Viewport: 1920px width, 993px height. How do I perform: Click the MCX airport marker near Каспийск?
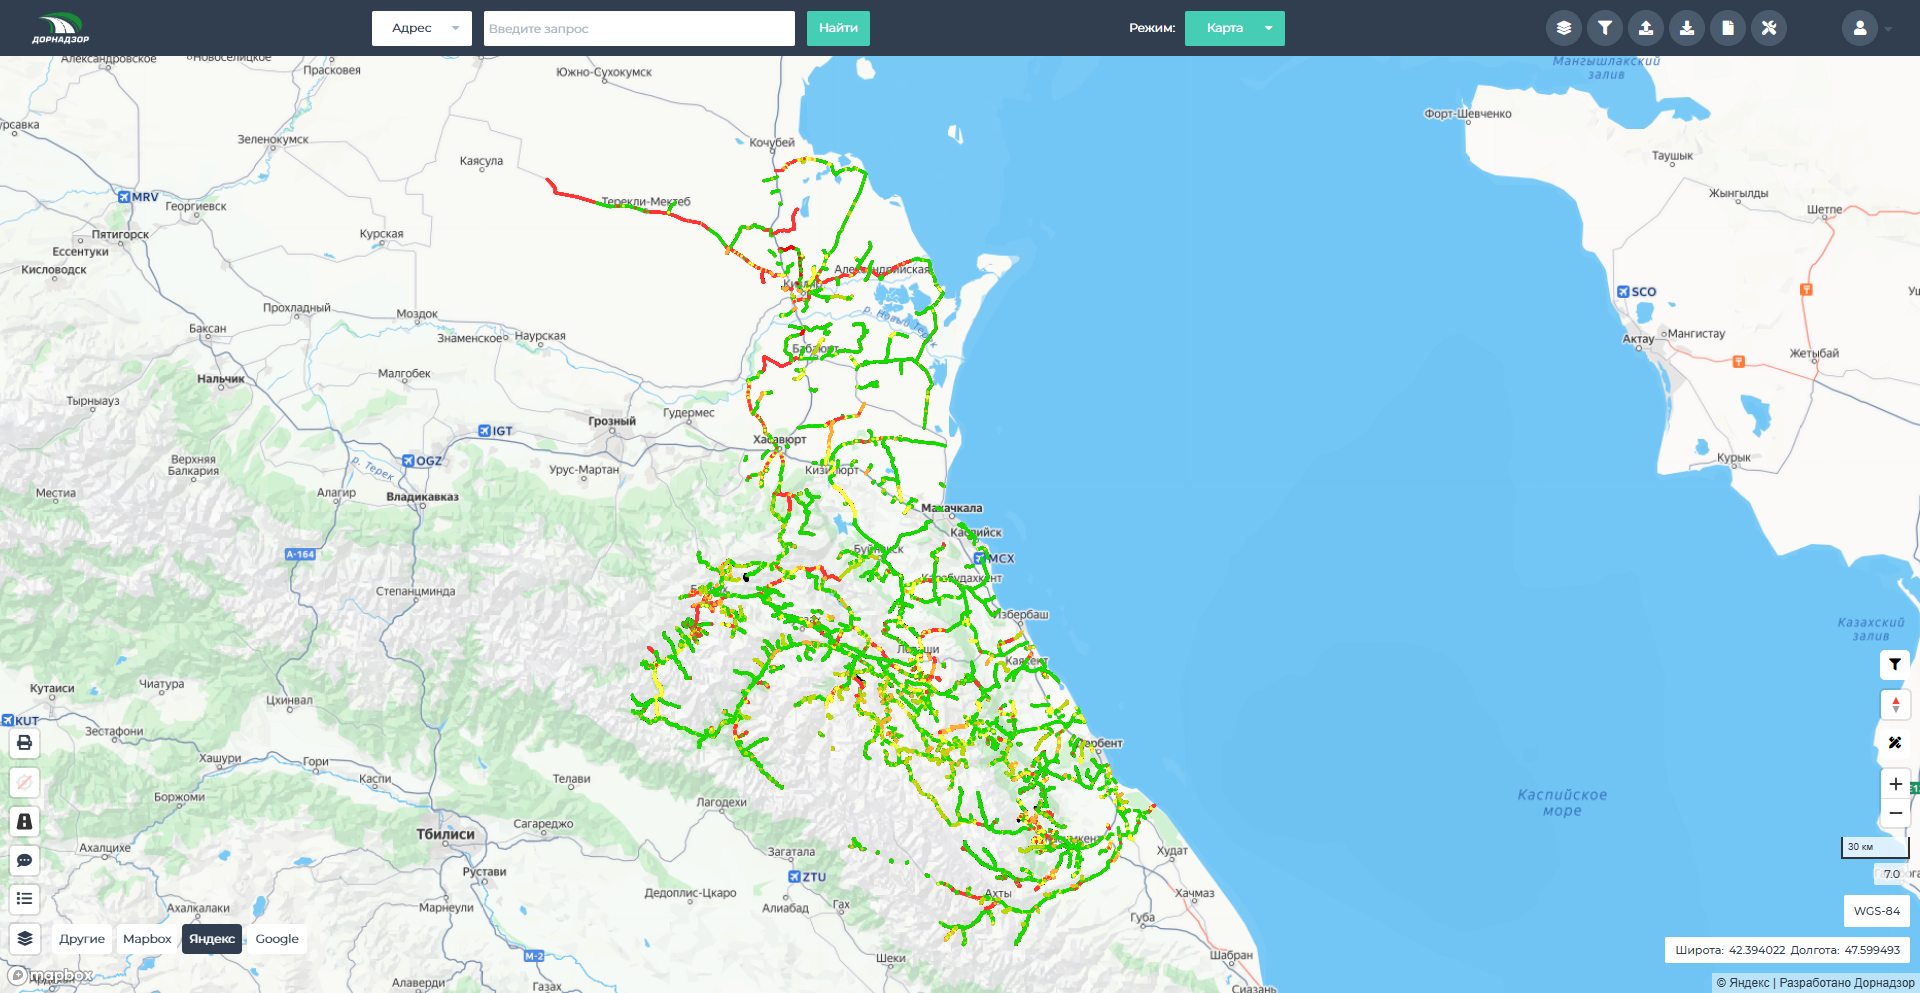[994, 558]
